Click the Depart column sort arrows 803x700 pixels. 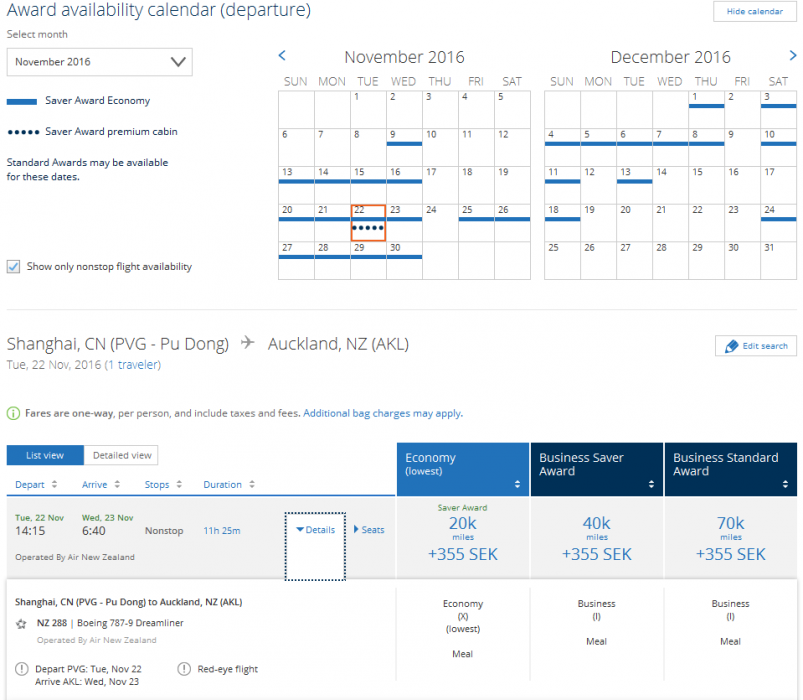pos(54,483)
